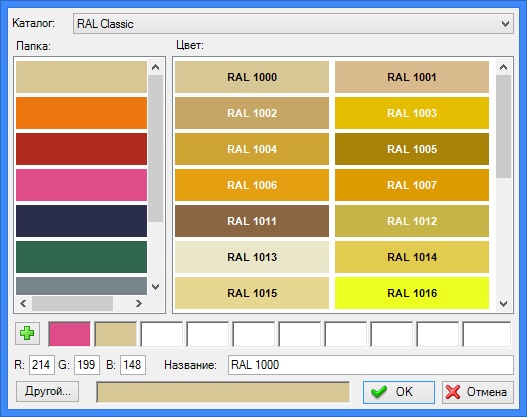Click the last empty favorite slot
527x417 pixels.
tap(487, 334)
